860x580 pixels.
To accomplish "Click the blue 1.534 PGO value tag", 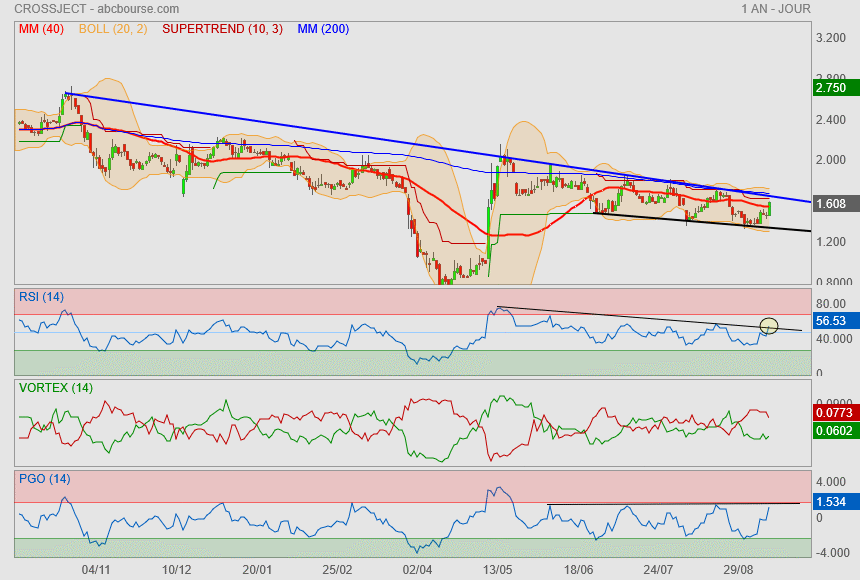I will 831,501.
